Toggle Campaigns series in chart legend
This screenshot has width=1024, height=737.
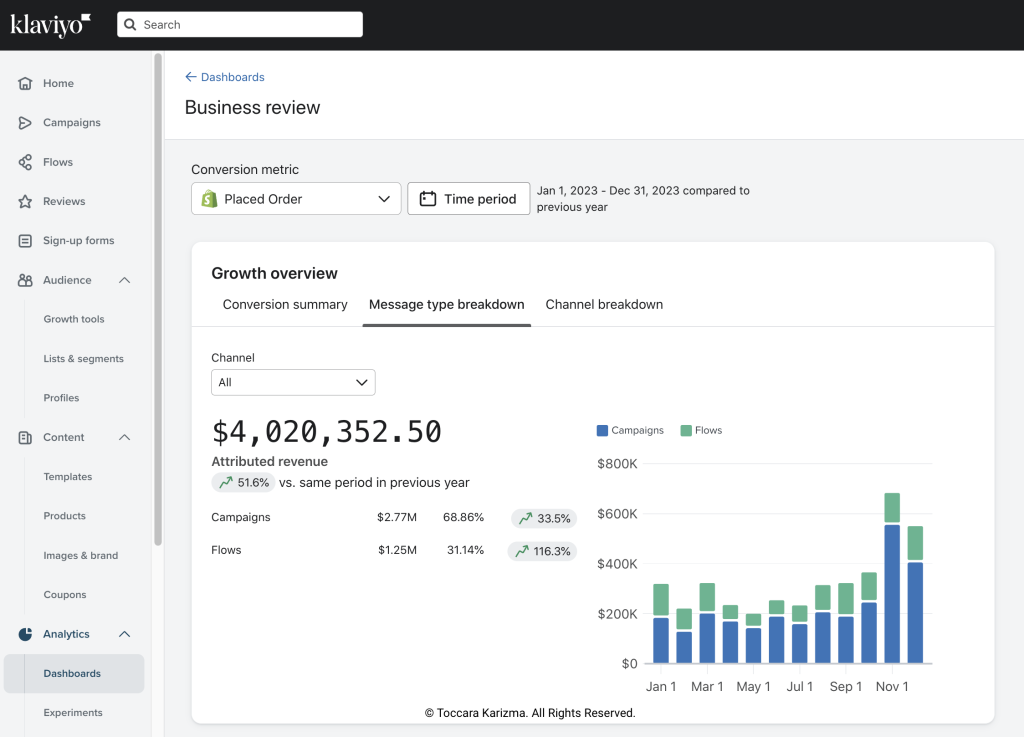[630, 431]
